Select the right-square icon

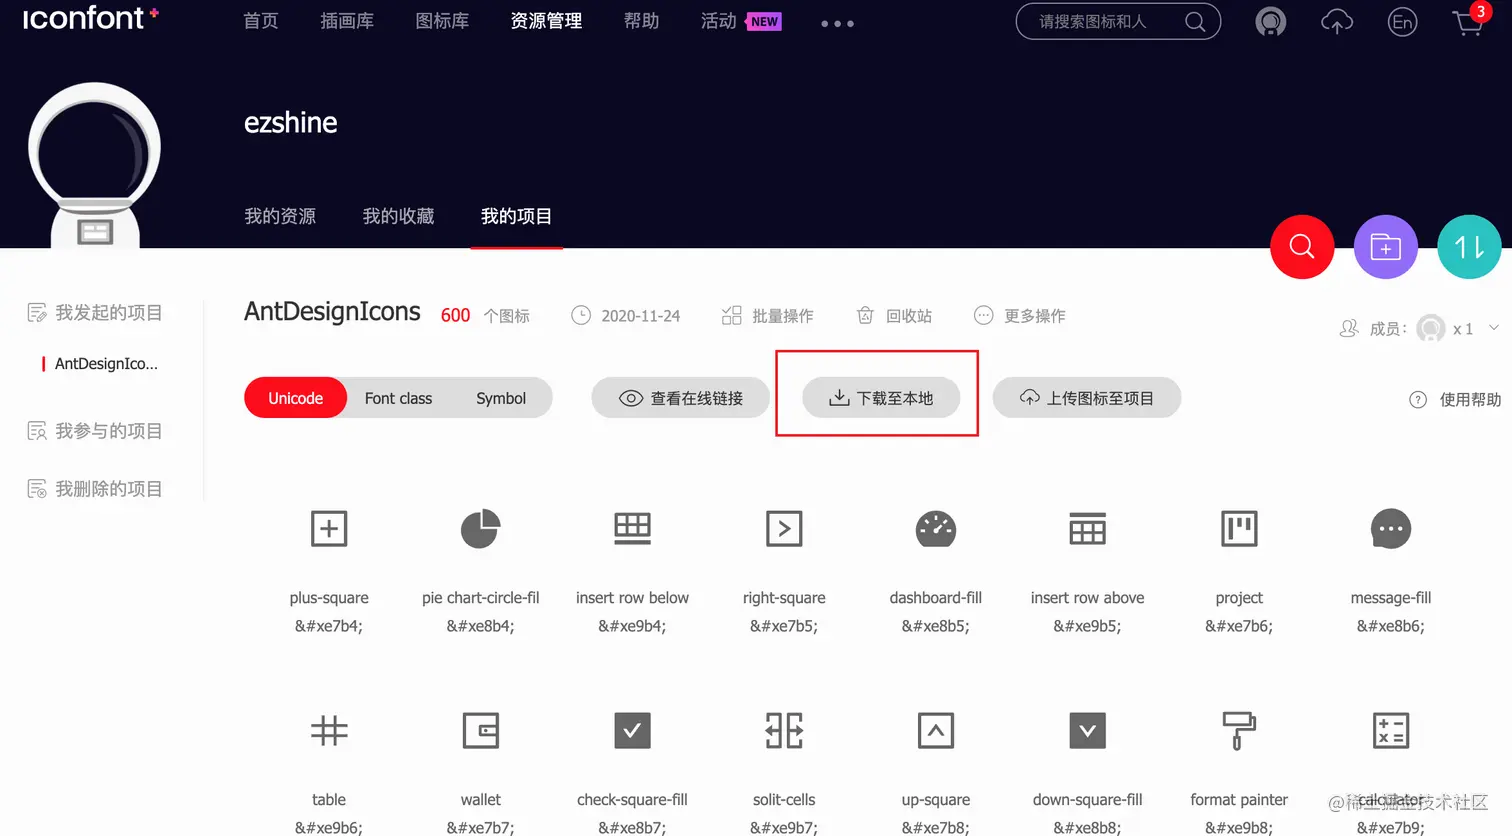(x=784, y=528)
